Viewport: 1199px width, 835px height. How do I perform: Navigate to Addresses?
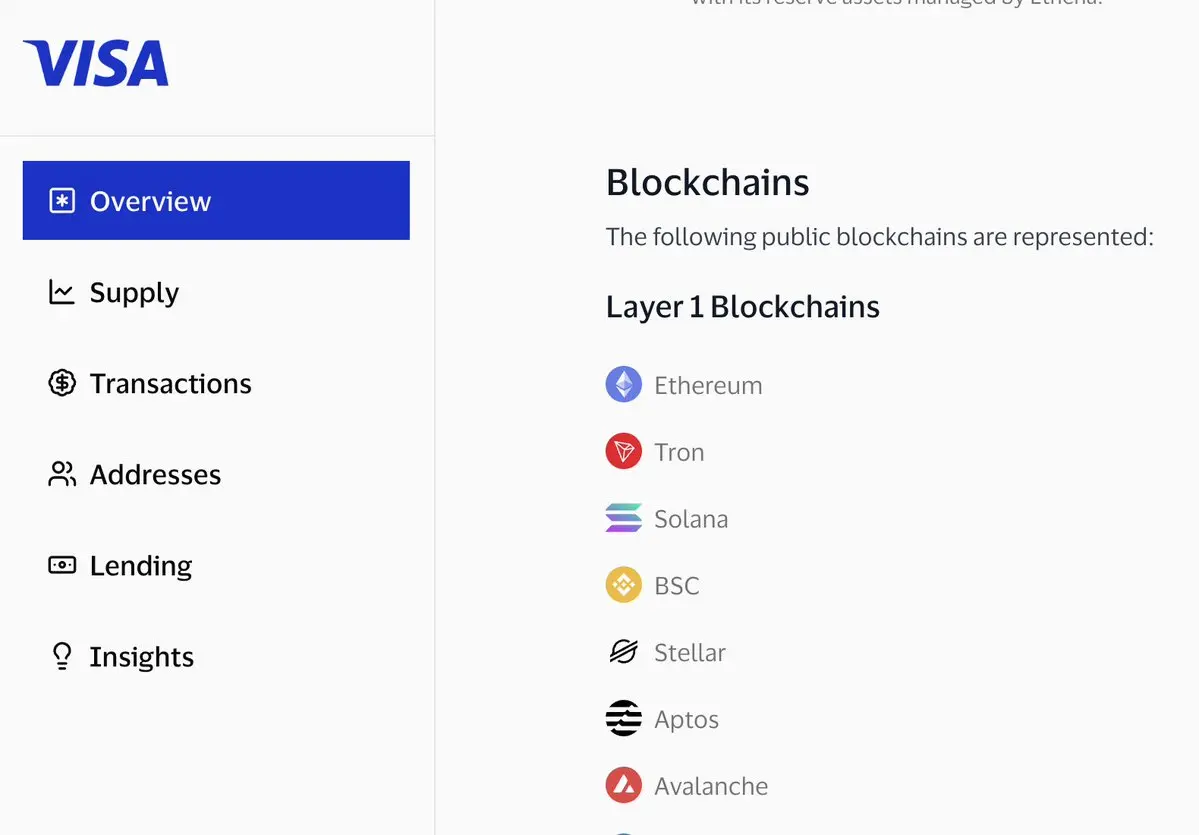tap(216, 474)
